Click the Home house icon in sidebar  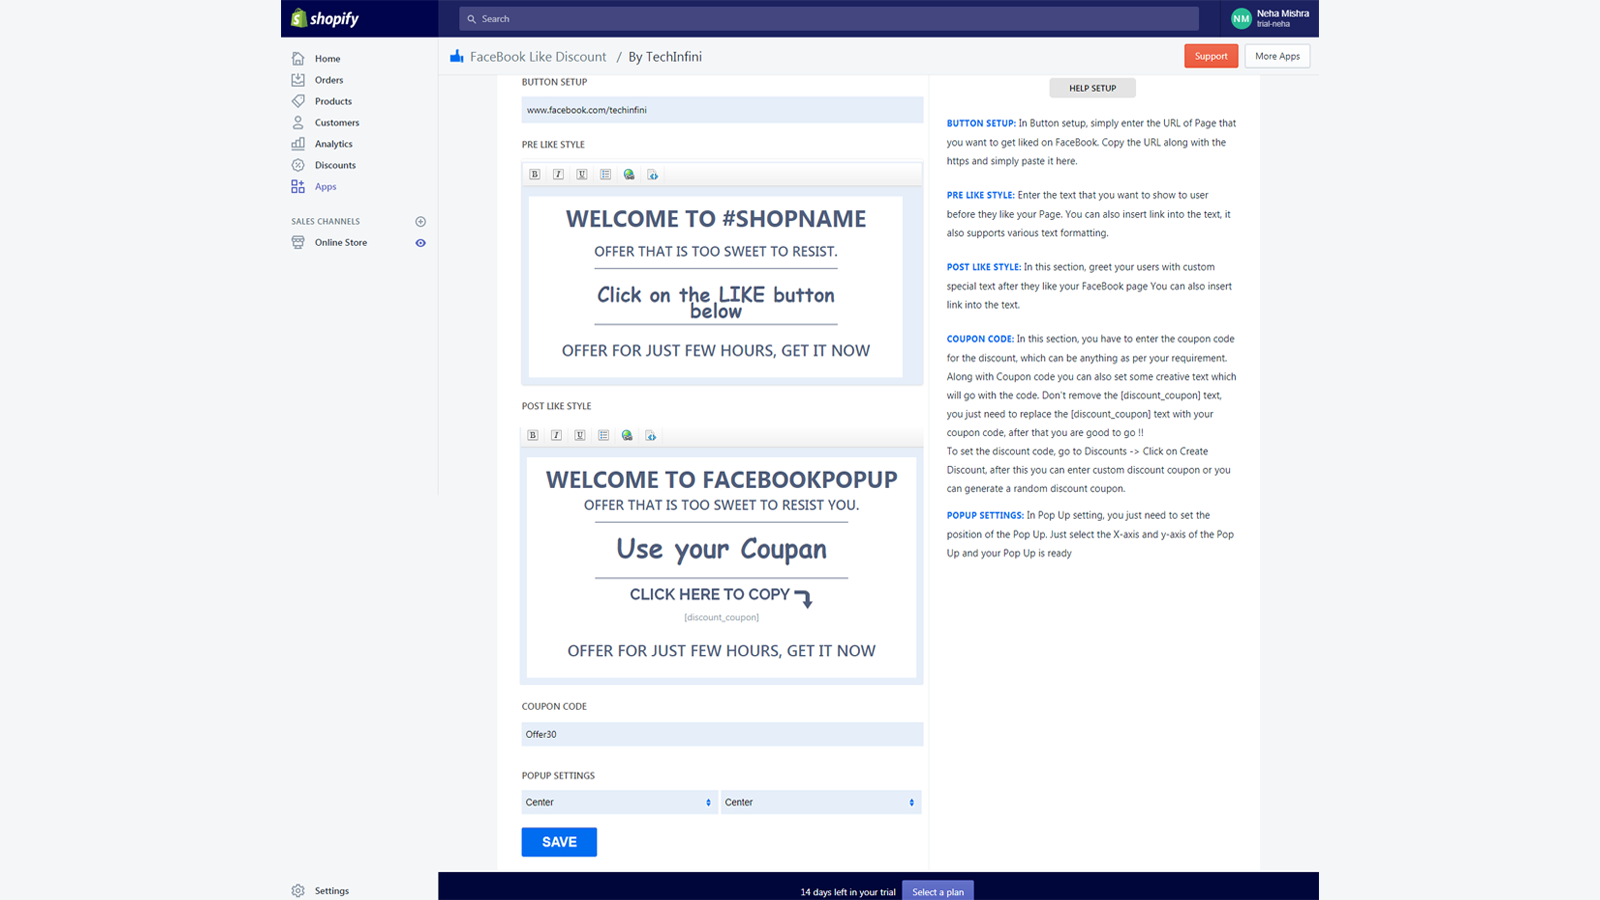click(298, 58)
